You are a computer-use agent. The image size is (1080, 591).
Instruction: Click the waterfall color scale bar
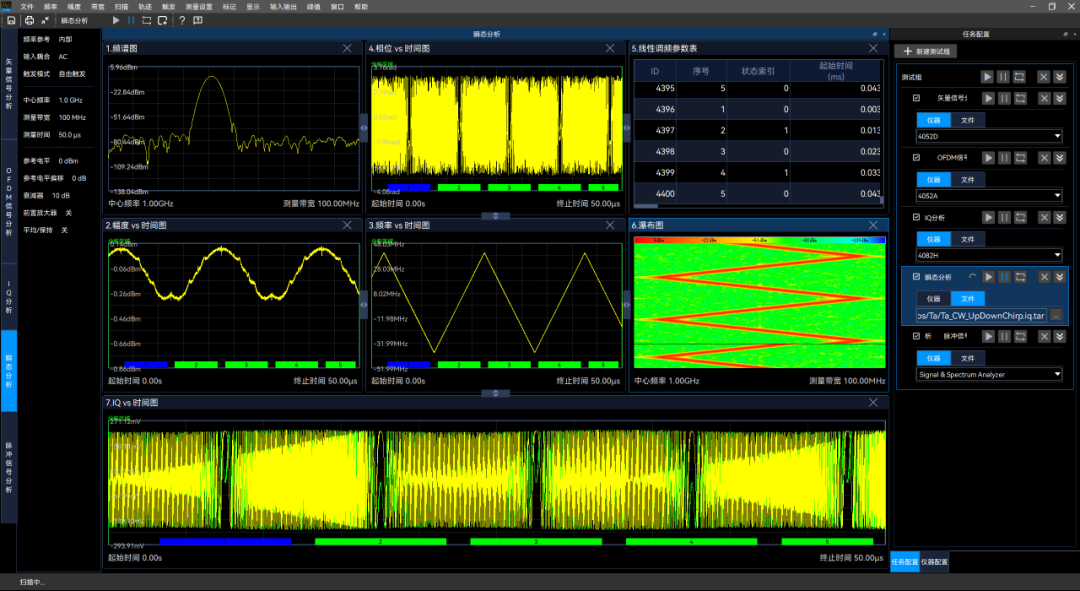[759, 241]
